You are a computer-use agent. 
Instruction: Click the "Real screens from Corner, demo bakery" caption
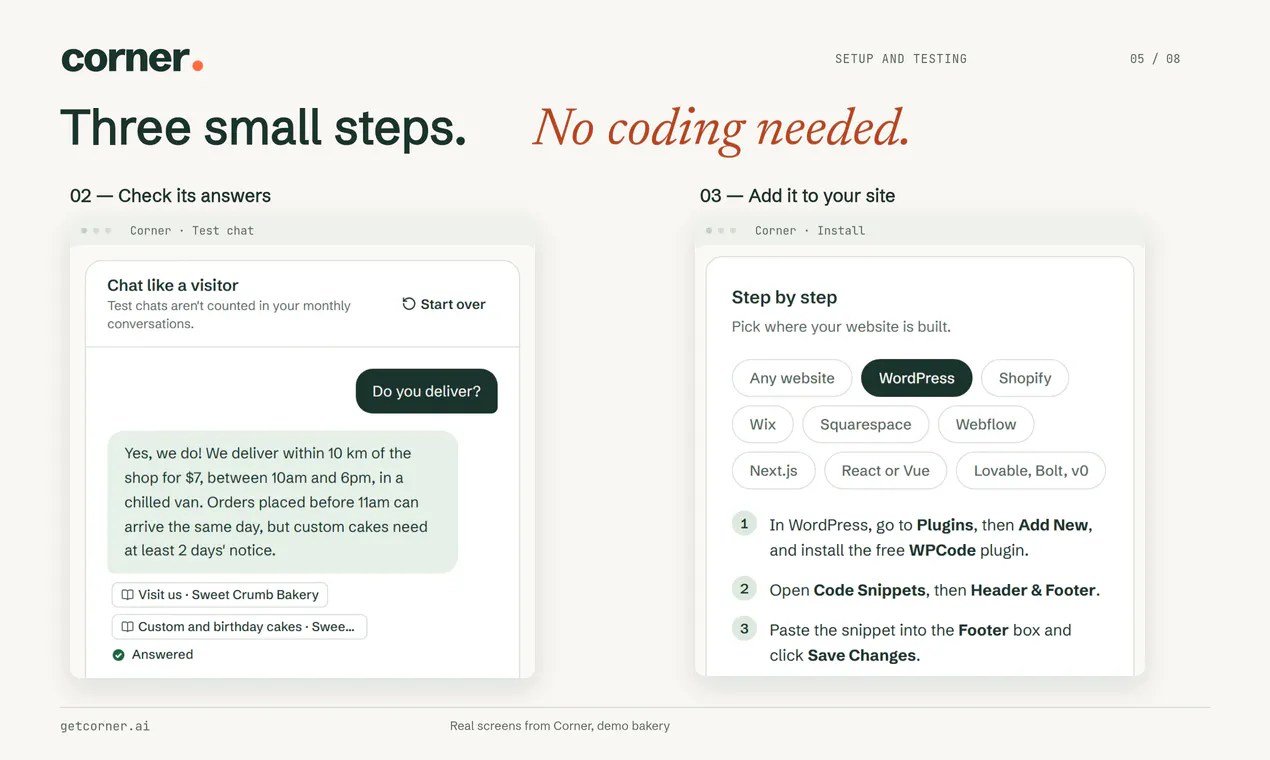pos(560,726)
